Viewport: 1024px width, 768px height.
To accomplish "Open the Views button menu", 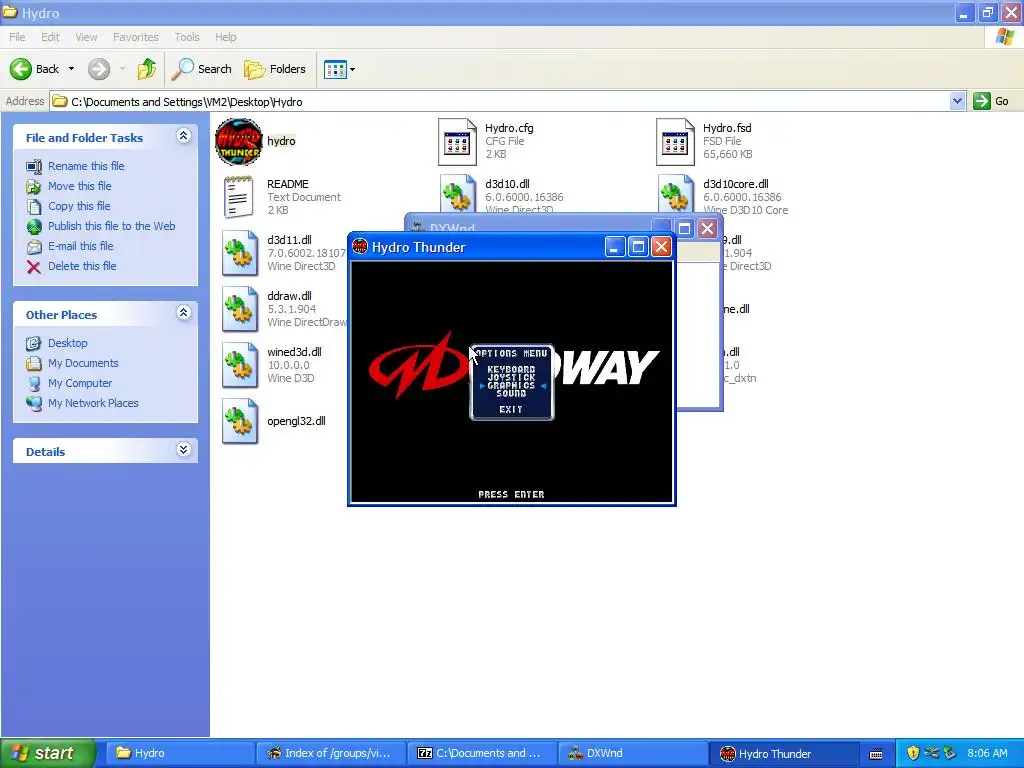I will 340,69.
